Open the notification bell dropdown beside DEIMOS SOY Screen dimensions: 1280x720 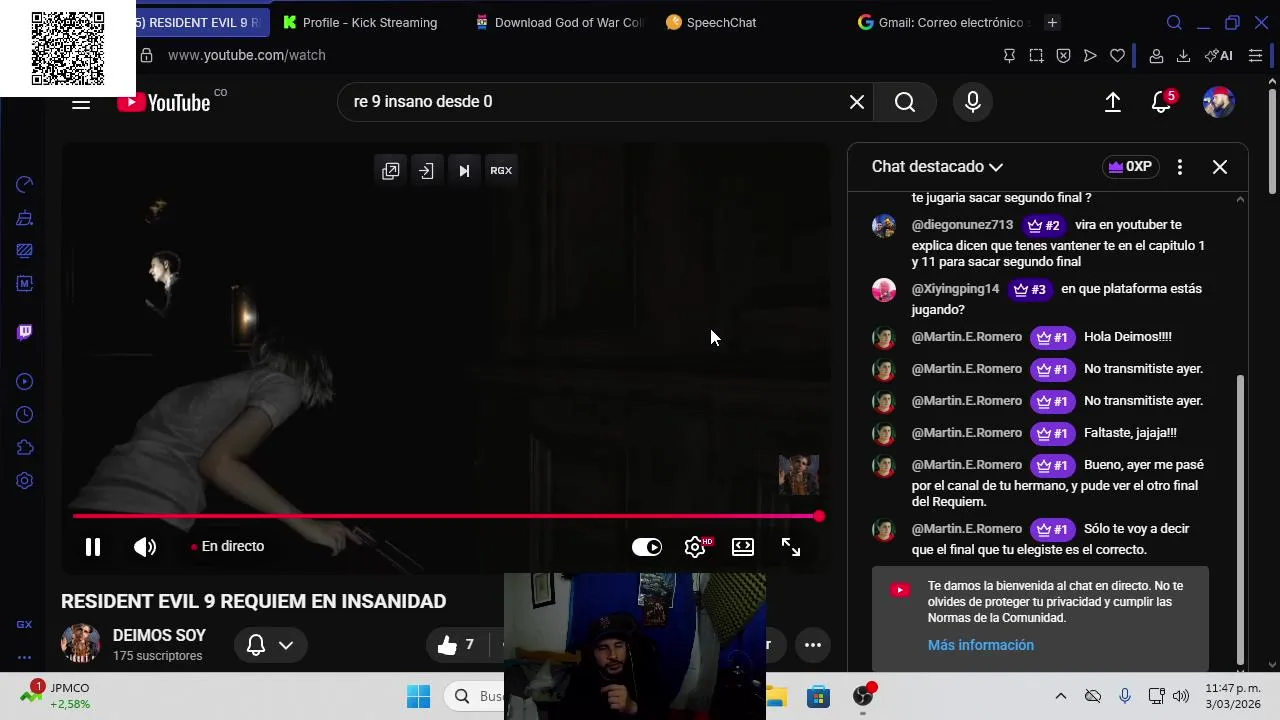tap(270, 645)
